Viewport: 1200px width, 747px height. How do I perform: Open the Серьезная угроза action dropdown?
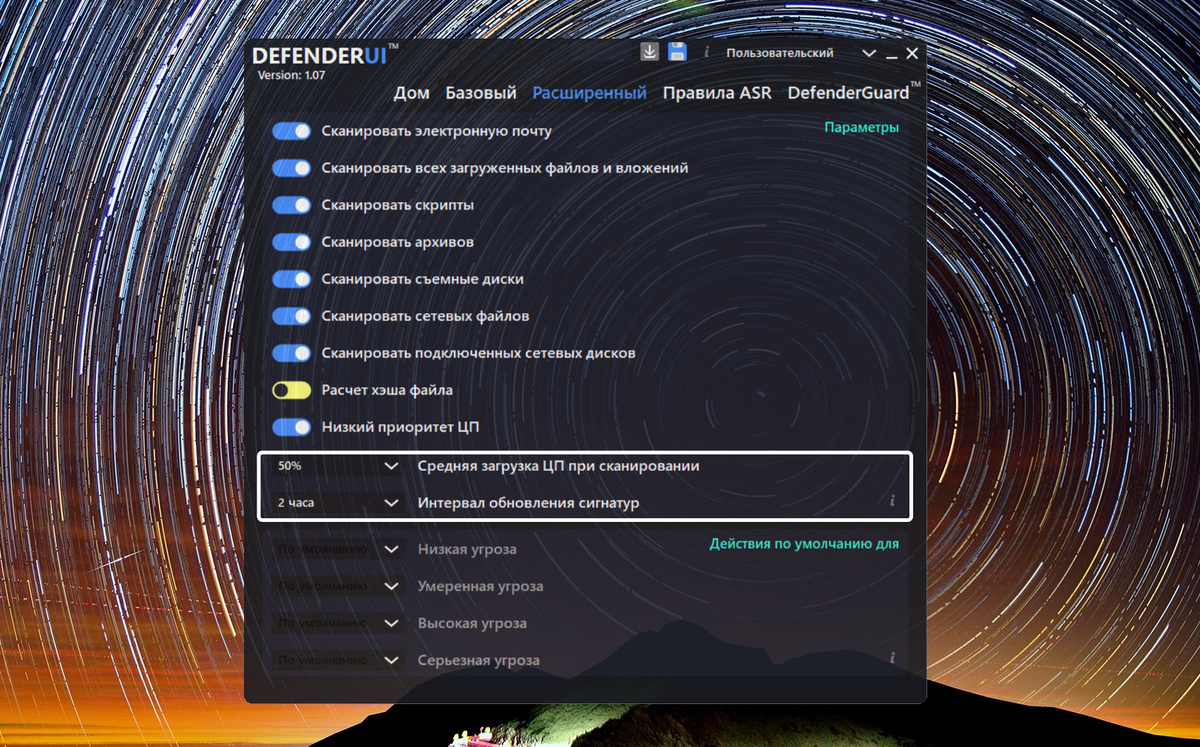click(x=338, y=660)
